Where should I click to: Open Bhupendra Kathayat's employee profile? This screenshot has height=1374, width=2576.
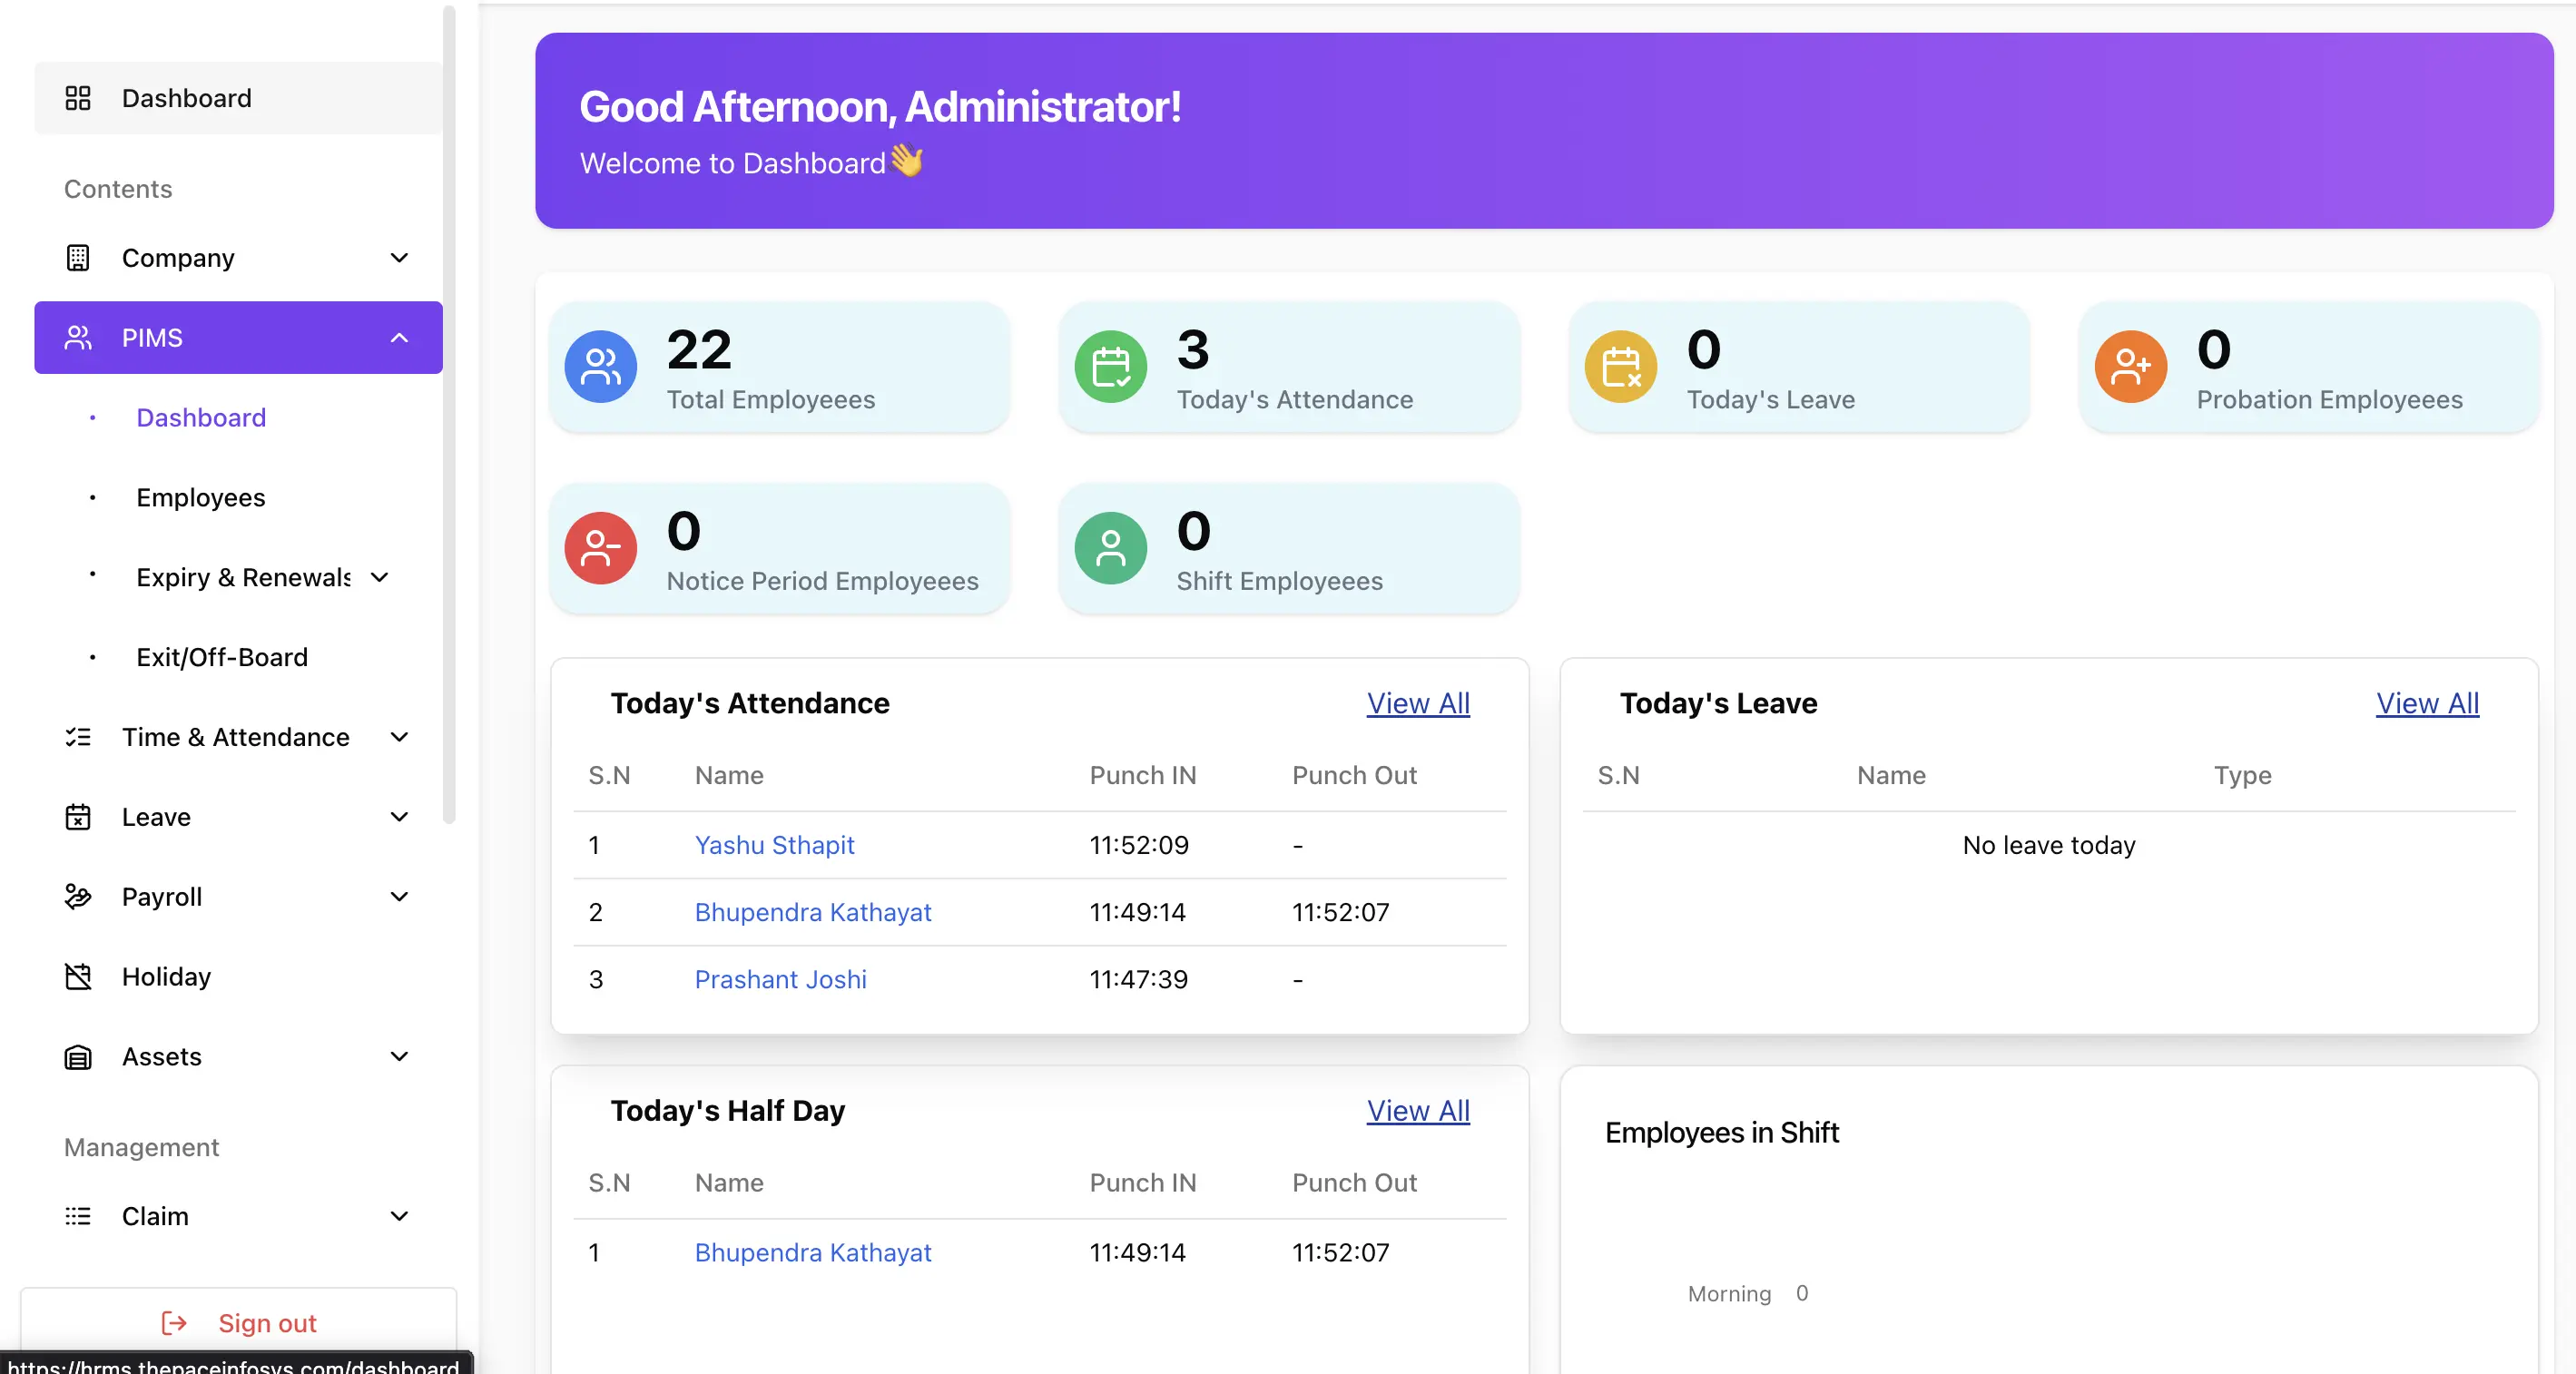(812, 911)
